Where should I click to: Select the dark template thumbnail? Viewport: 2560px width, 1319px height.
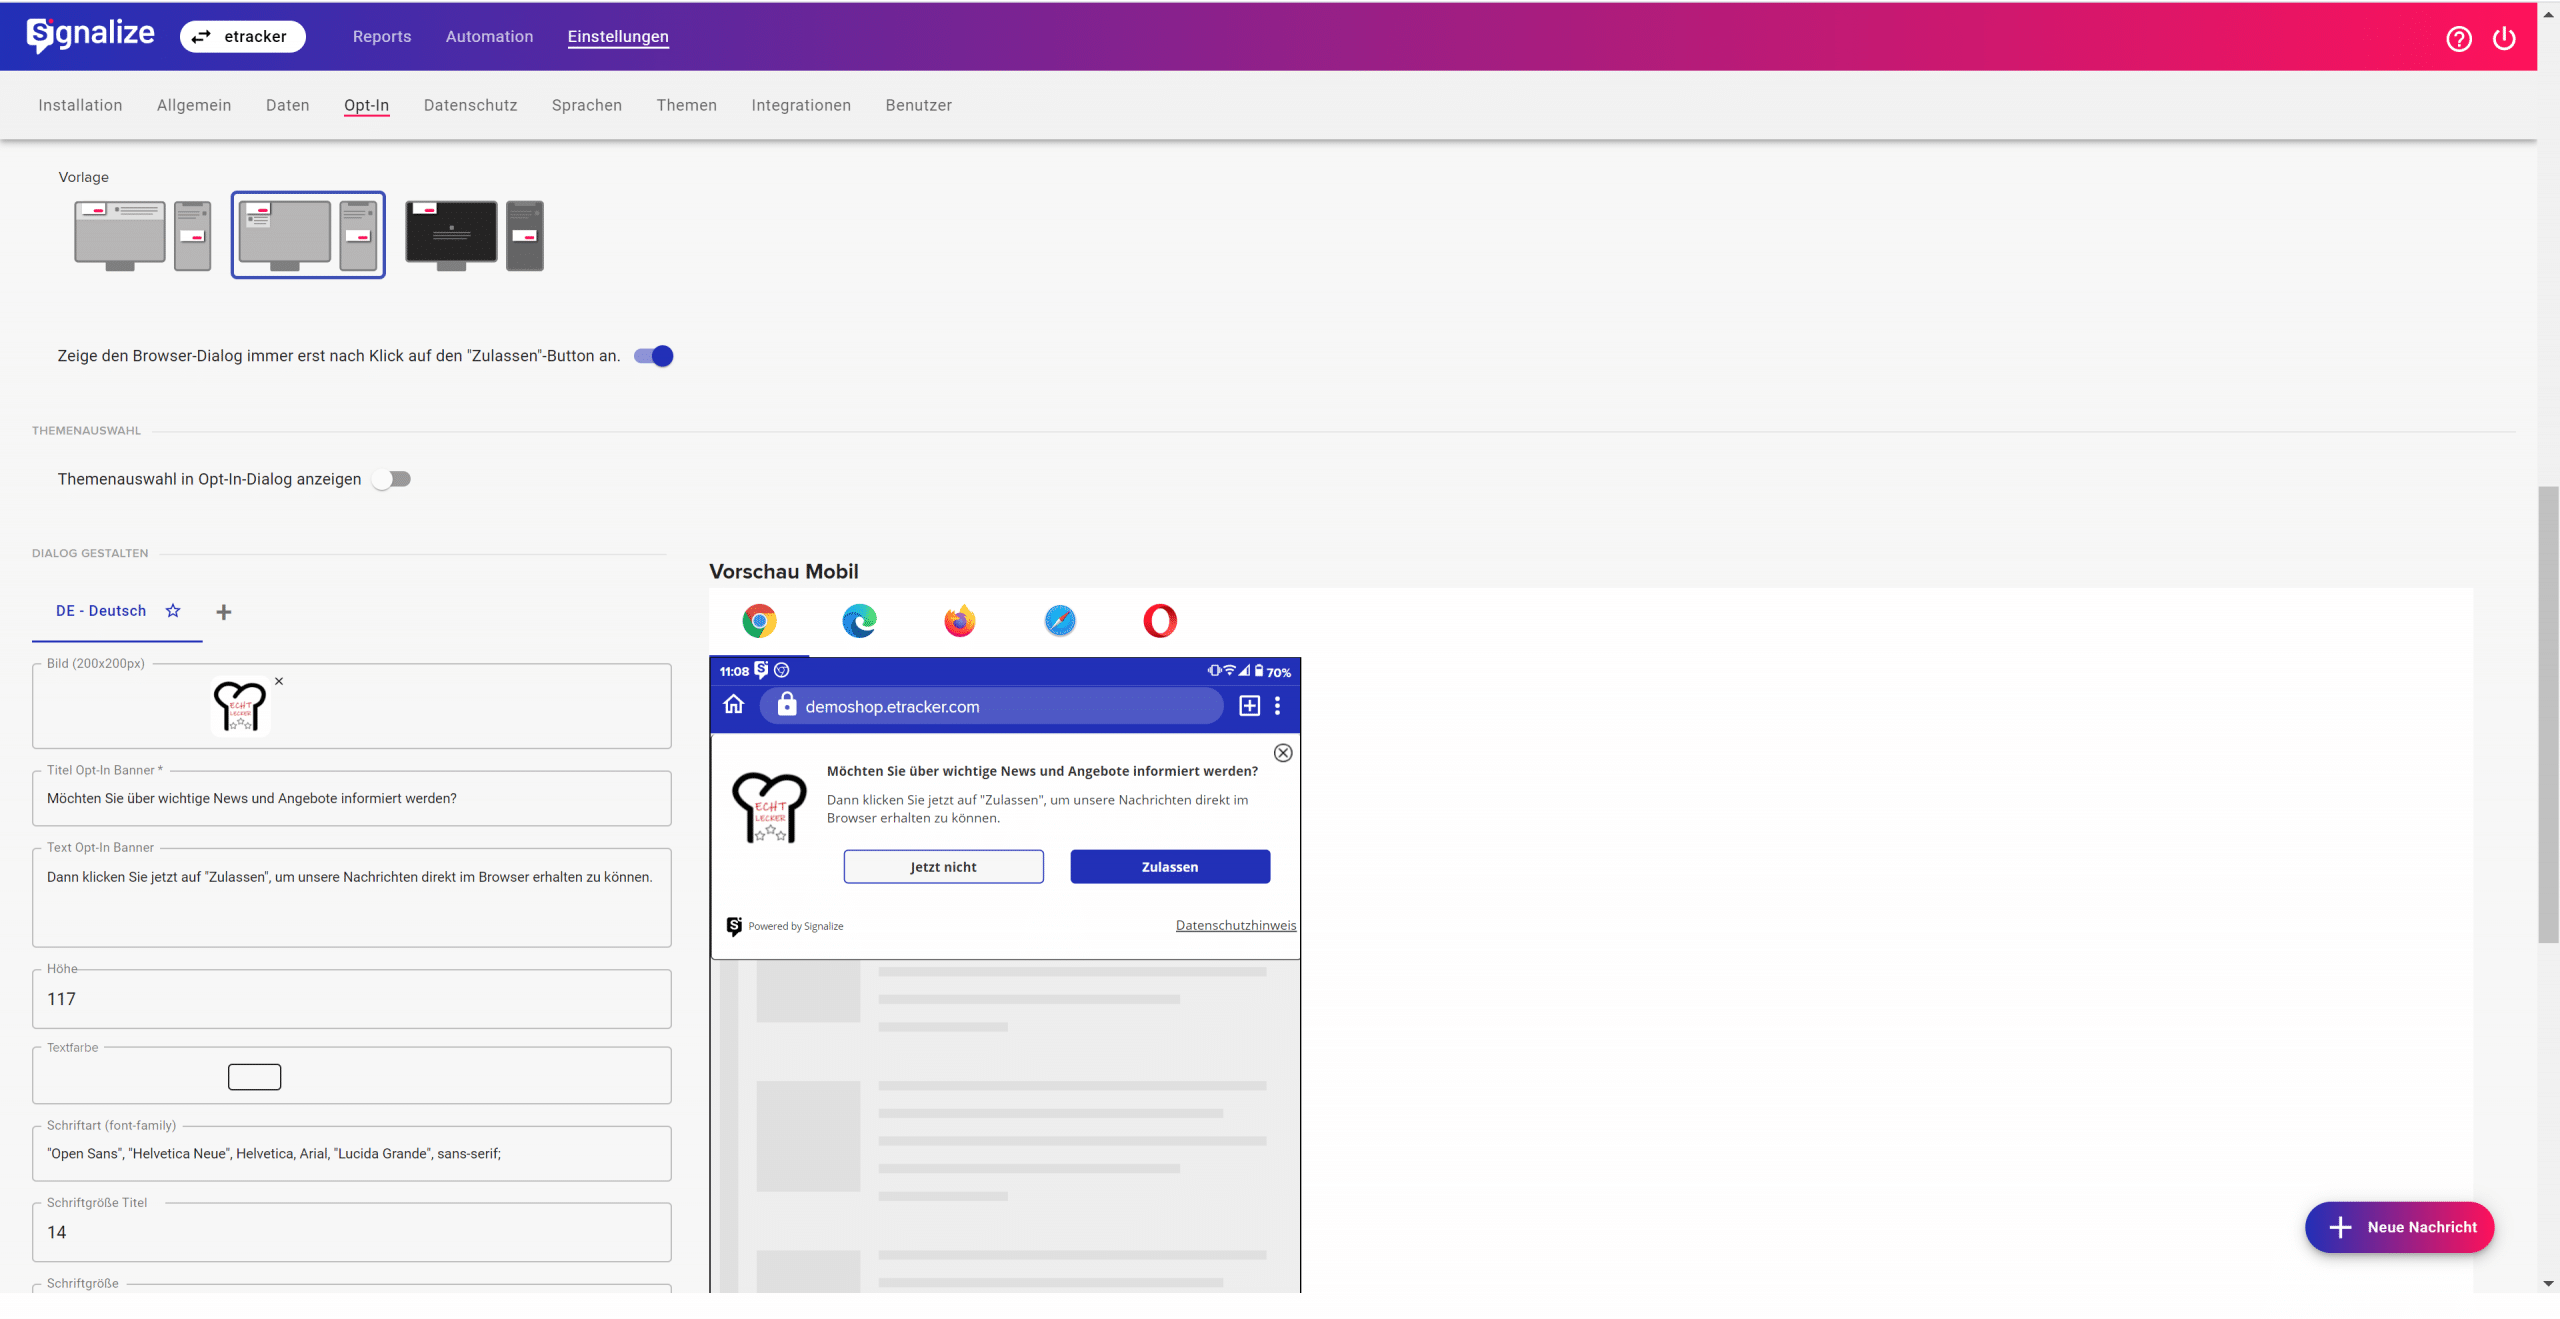pyautogui.click(x=475, y=235)
